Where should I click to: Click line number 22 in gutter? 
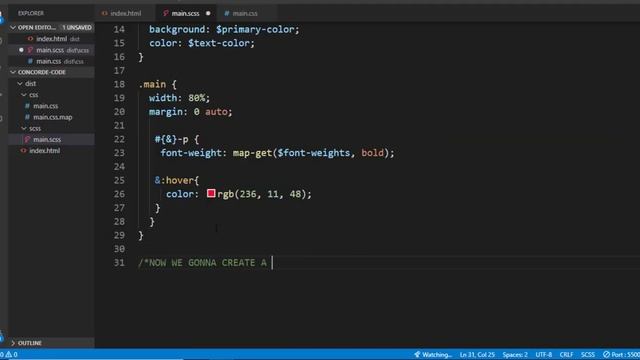(119, 139)
